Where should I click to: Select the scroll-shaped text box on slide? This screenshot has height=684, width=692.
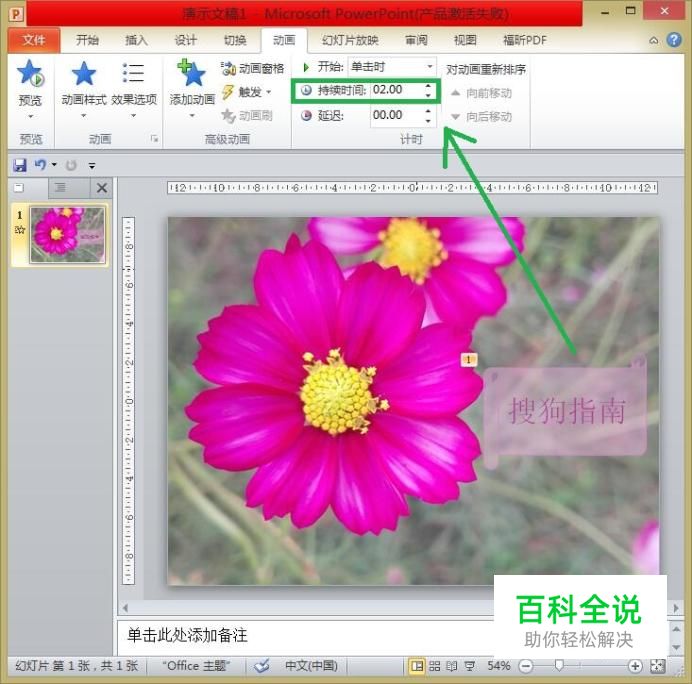(x=565, y=410)
